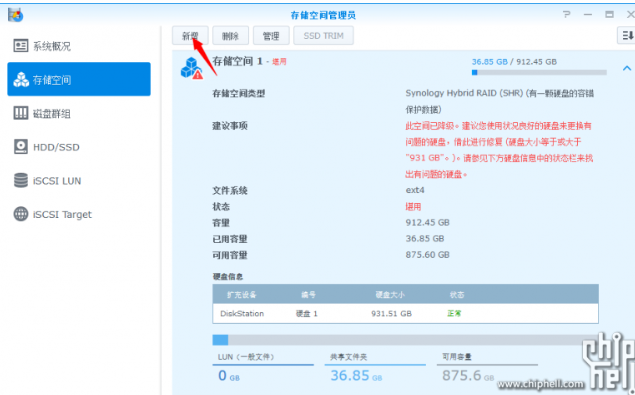Screen dimensions: 635x395
Task: Minimize the Storage Manager window
Action: click(588, 15)
